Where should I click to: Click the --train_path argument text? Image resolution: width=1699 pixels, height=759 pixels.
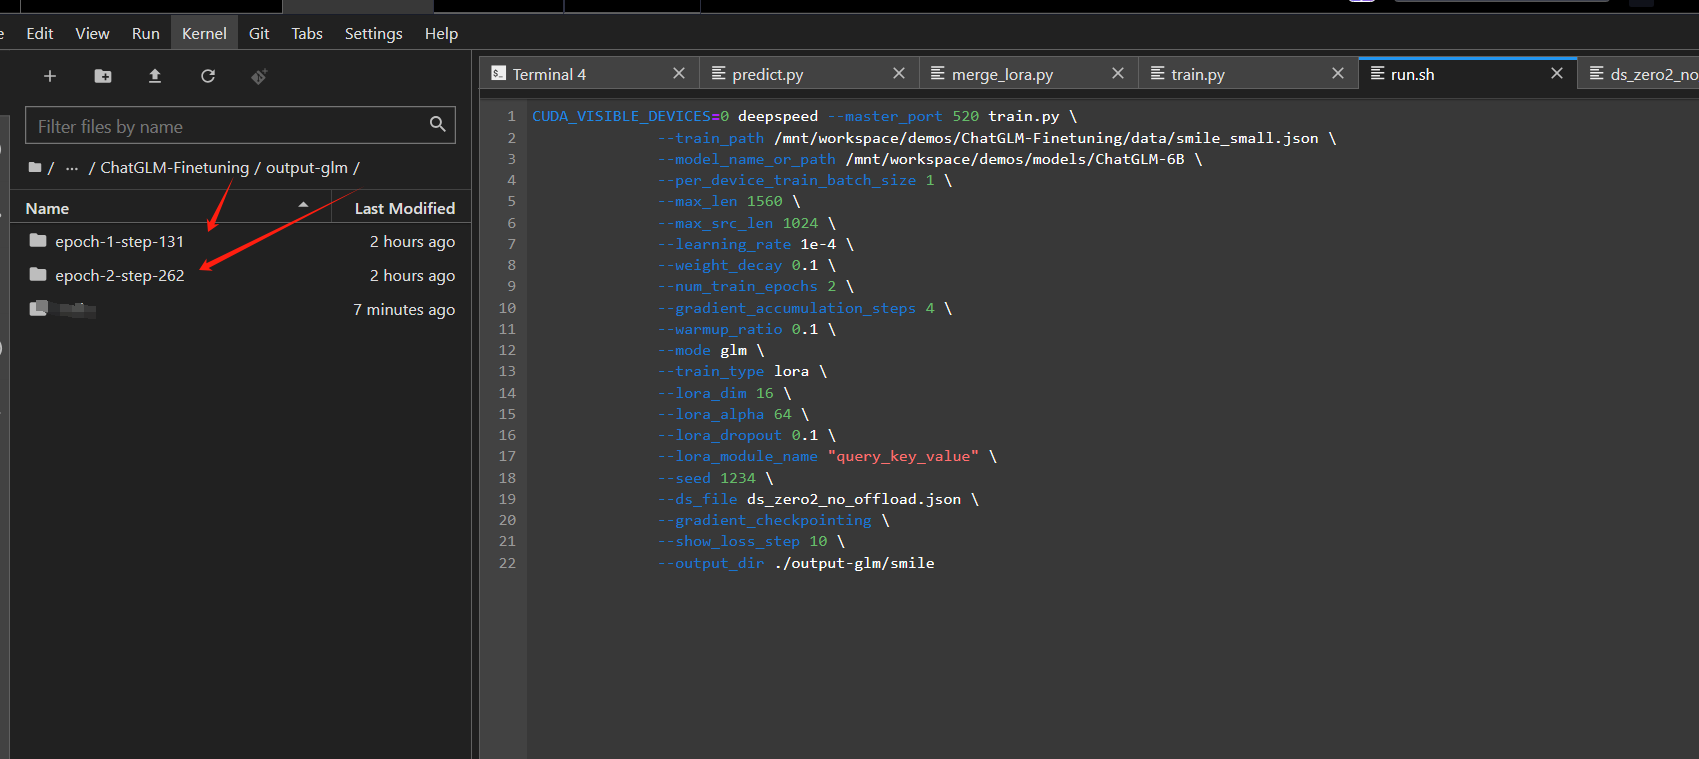pos(710,138)
